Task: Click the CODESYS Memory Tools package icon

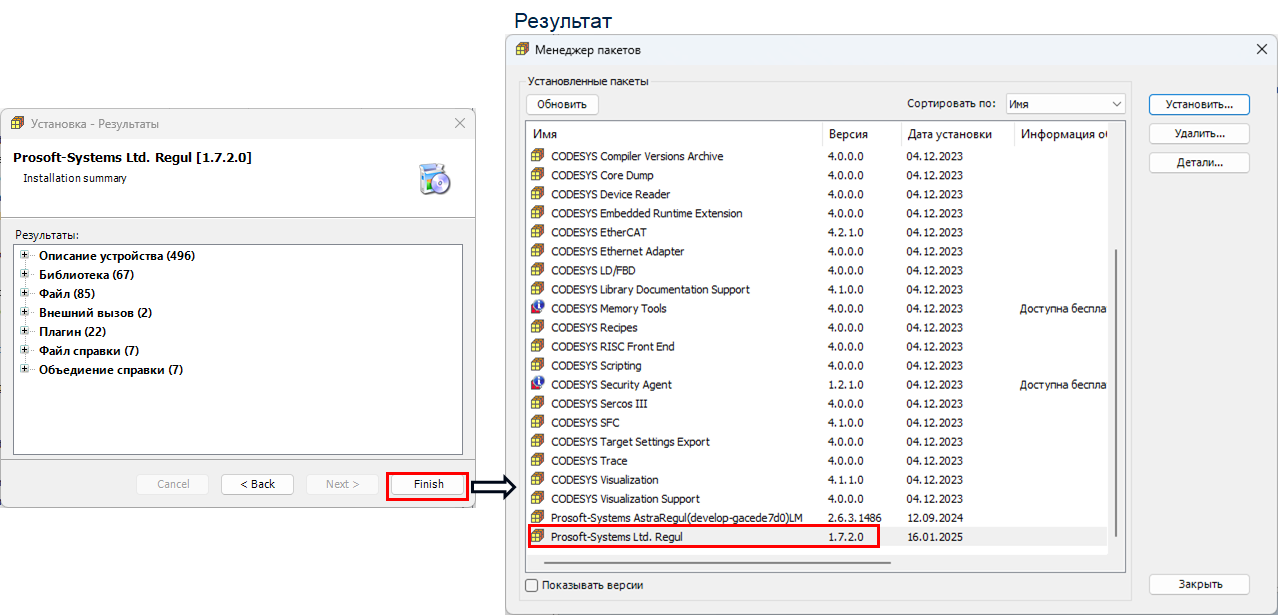Action: click(538, 308)
